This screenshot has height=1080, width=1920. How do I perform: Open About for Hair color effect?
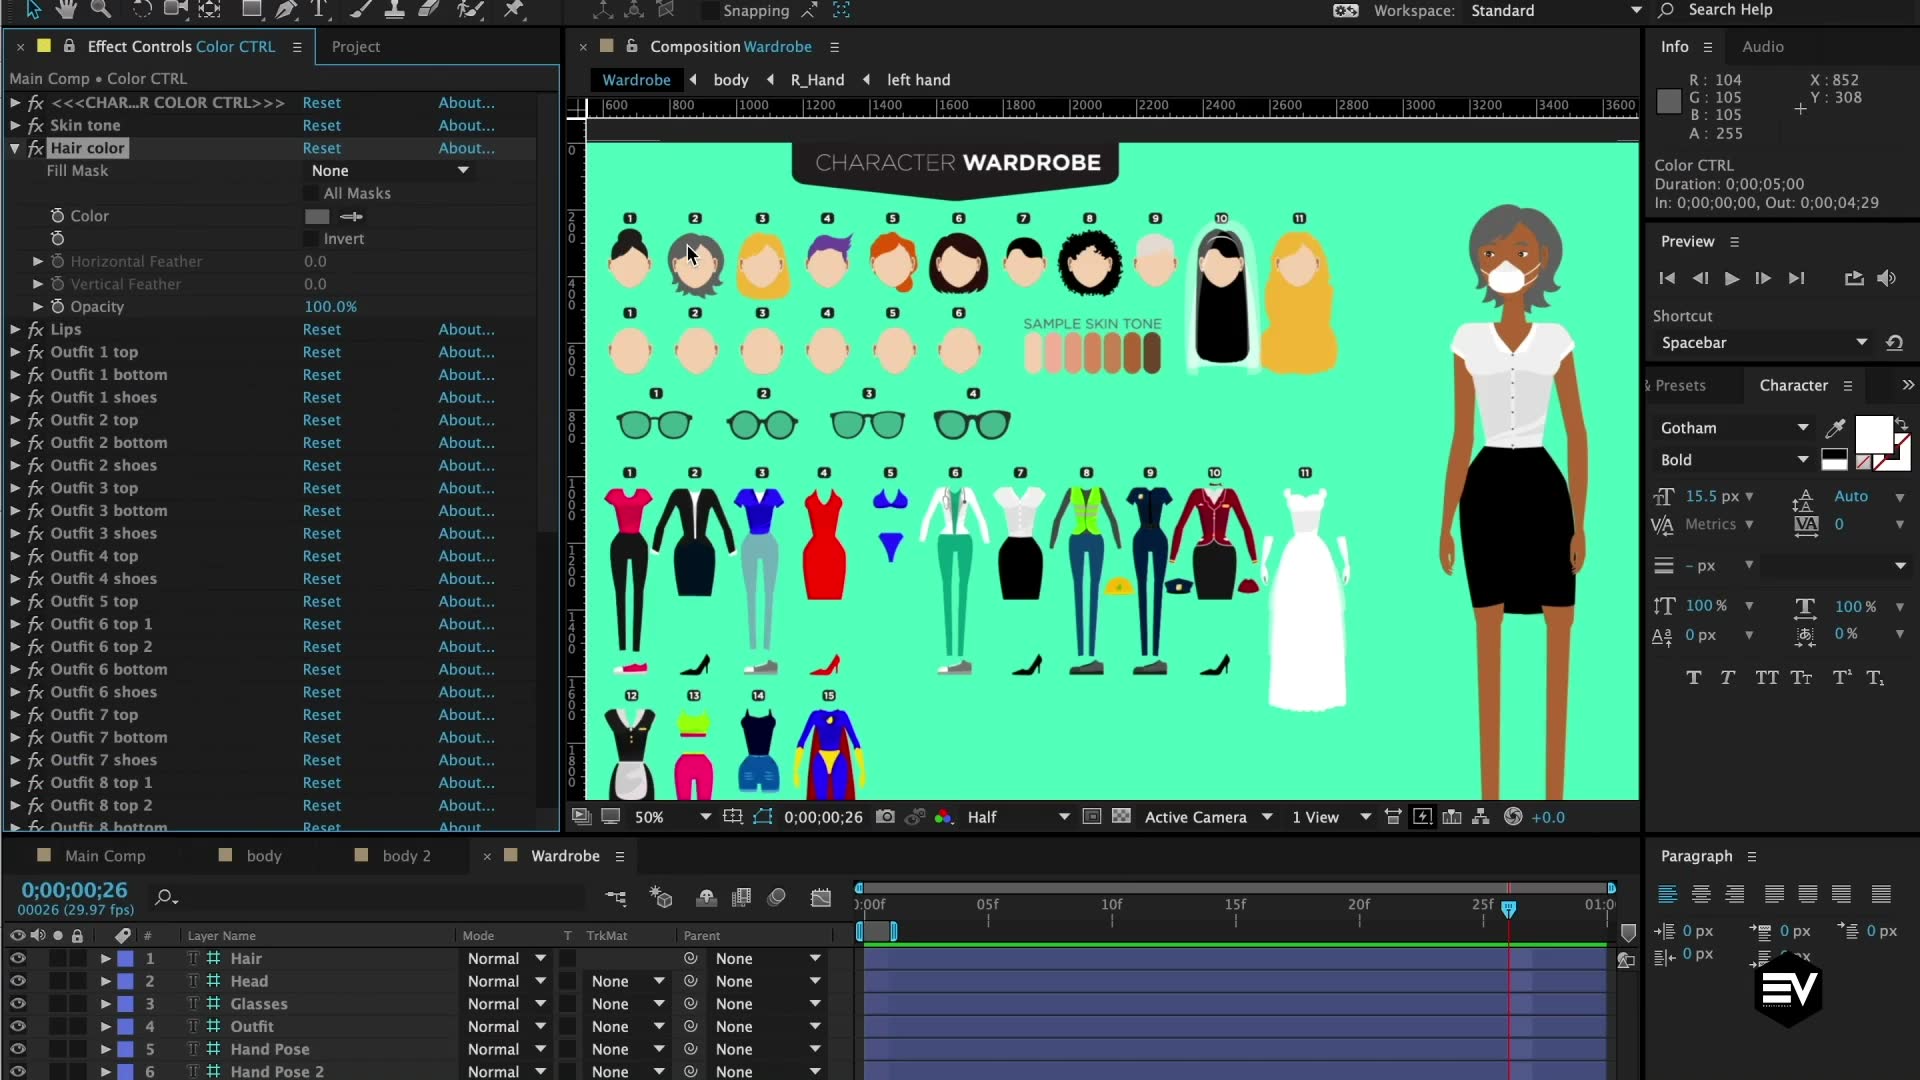pyautogui.click(x=466, y=148)
